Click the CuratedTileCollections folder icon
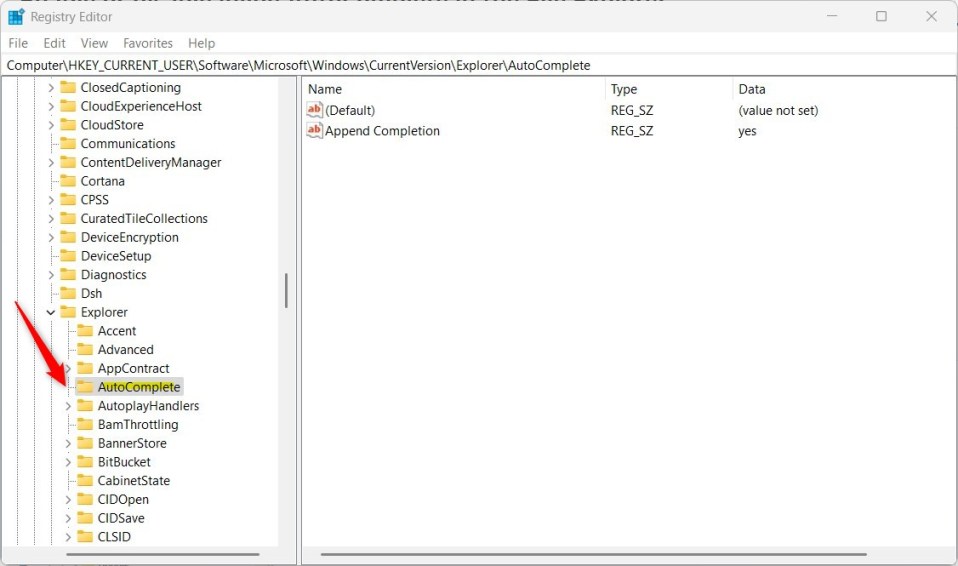The width and height of the screenshot is (958, 566). click(x=68, y=218)
